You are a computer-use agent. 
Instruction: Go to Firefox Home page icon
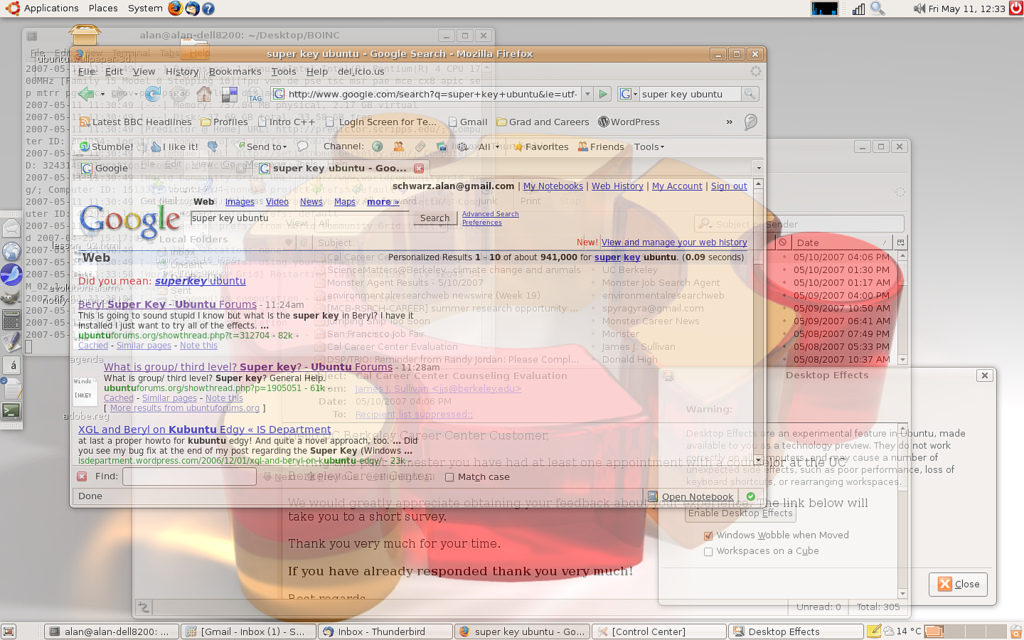(204, 94)
